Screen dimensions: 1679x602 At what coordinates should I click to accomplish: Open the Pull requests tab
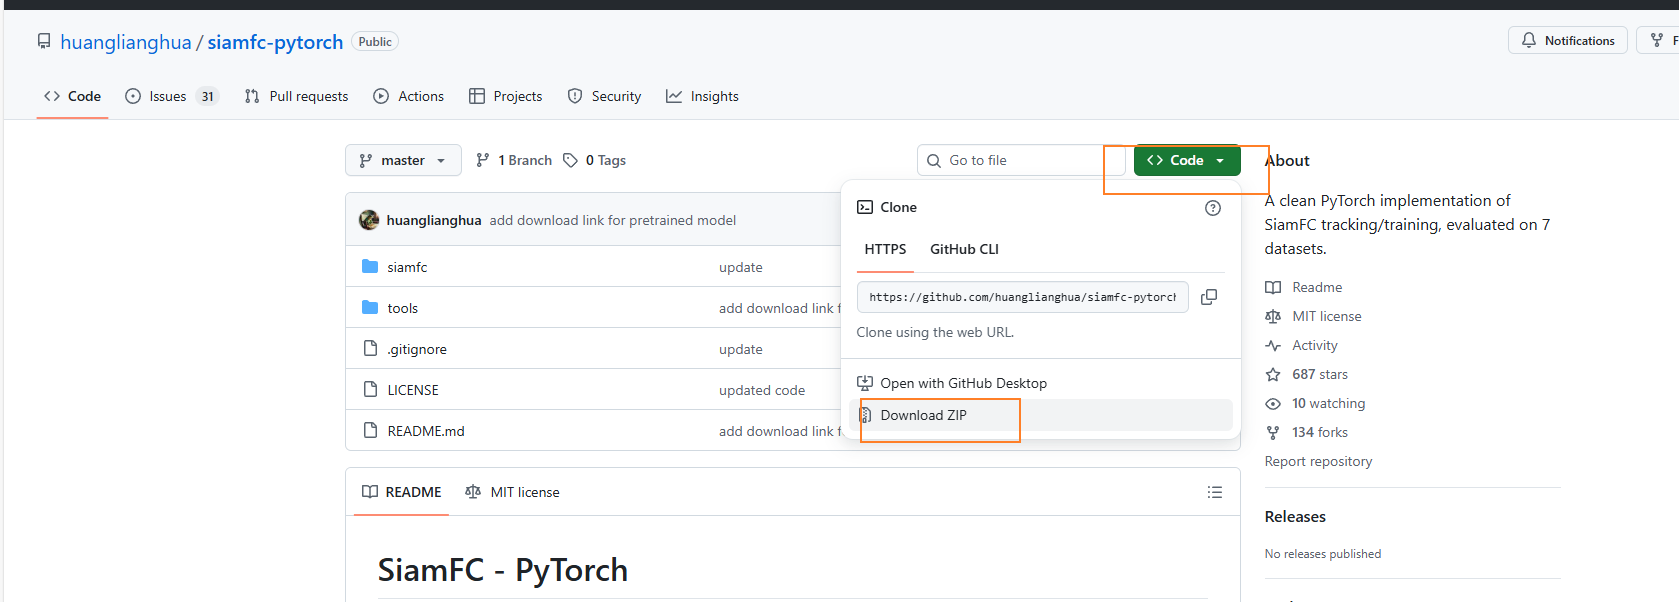(297, 96)
